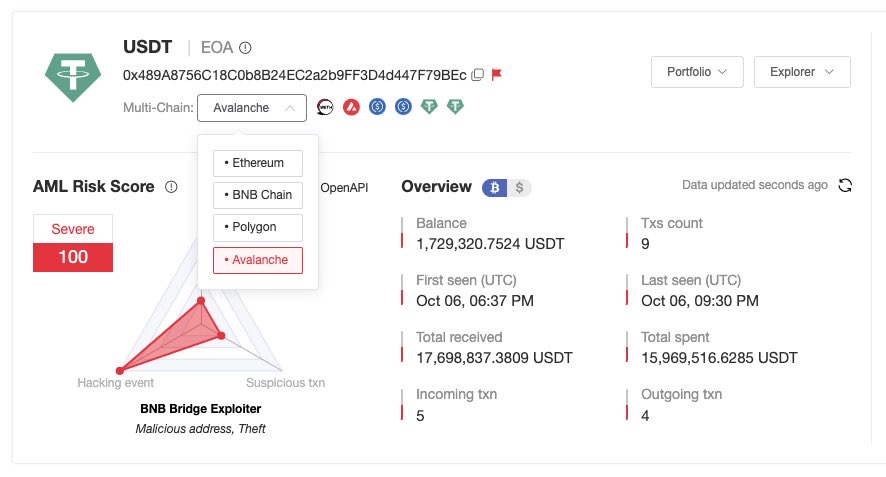Viewport: 886px width, 477px height.
Task: Pick Polygon from the chain list
Action: click(257, 227)
